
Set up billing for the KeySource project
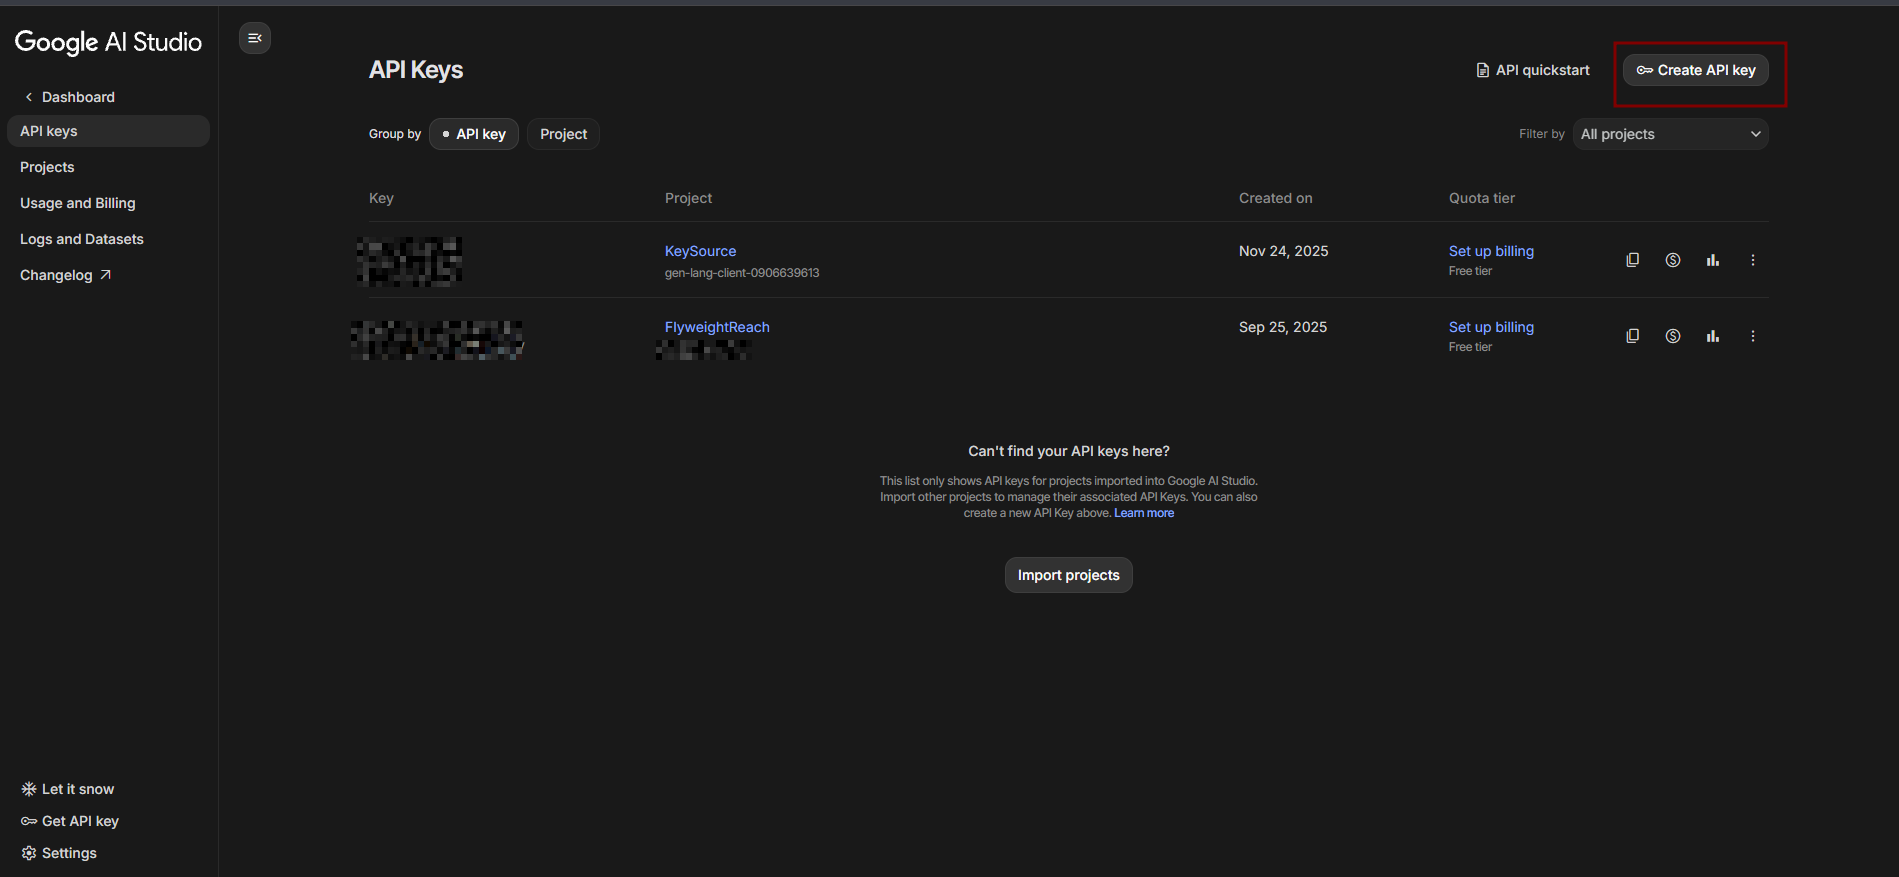click(x=1491, y=251)
